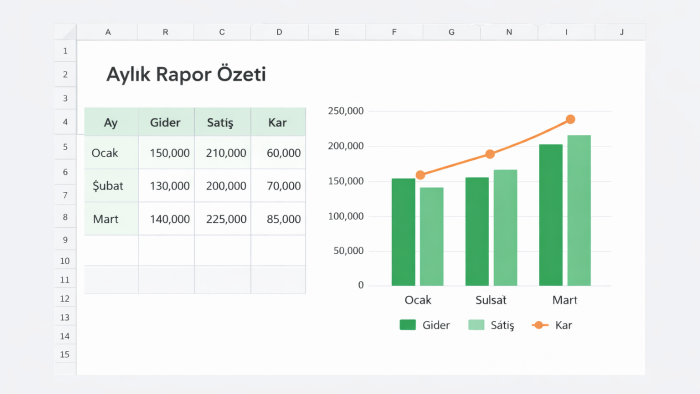Screen dimensions: 700x394
Task: Click the 250,000 axis label
Action: point(346,111)
